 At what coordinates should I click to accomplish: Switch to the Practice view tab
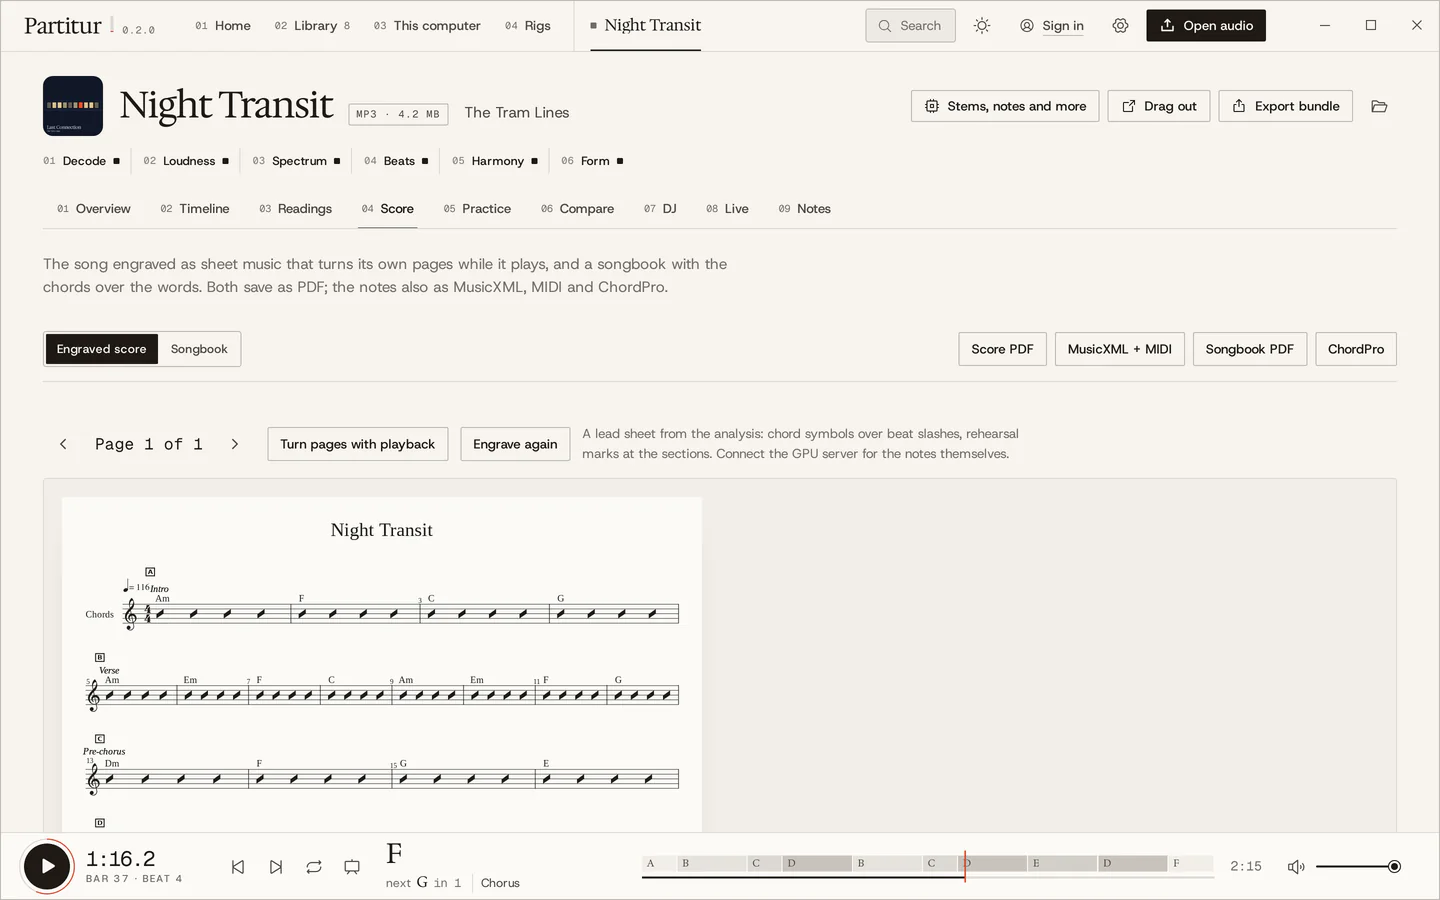coord(477,209)
